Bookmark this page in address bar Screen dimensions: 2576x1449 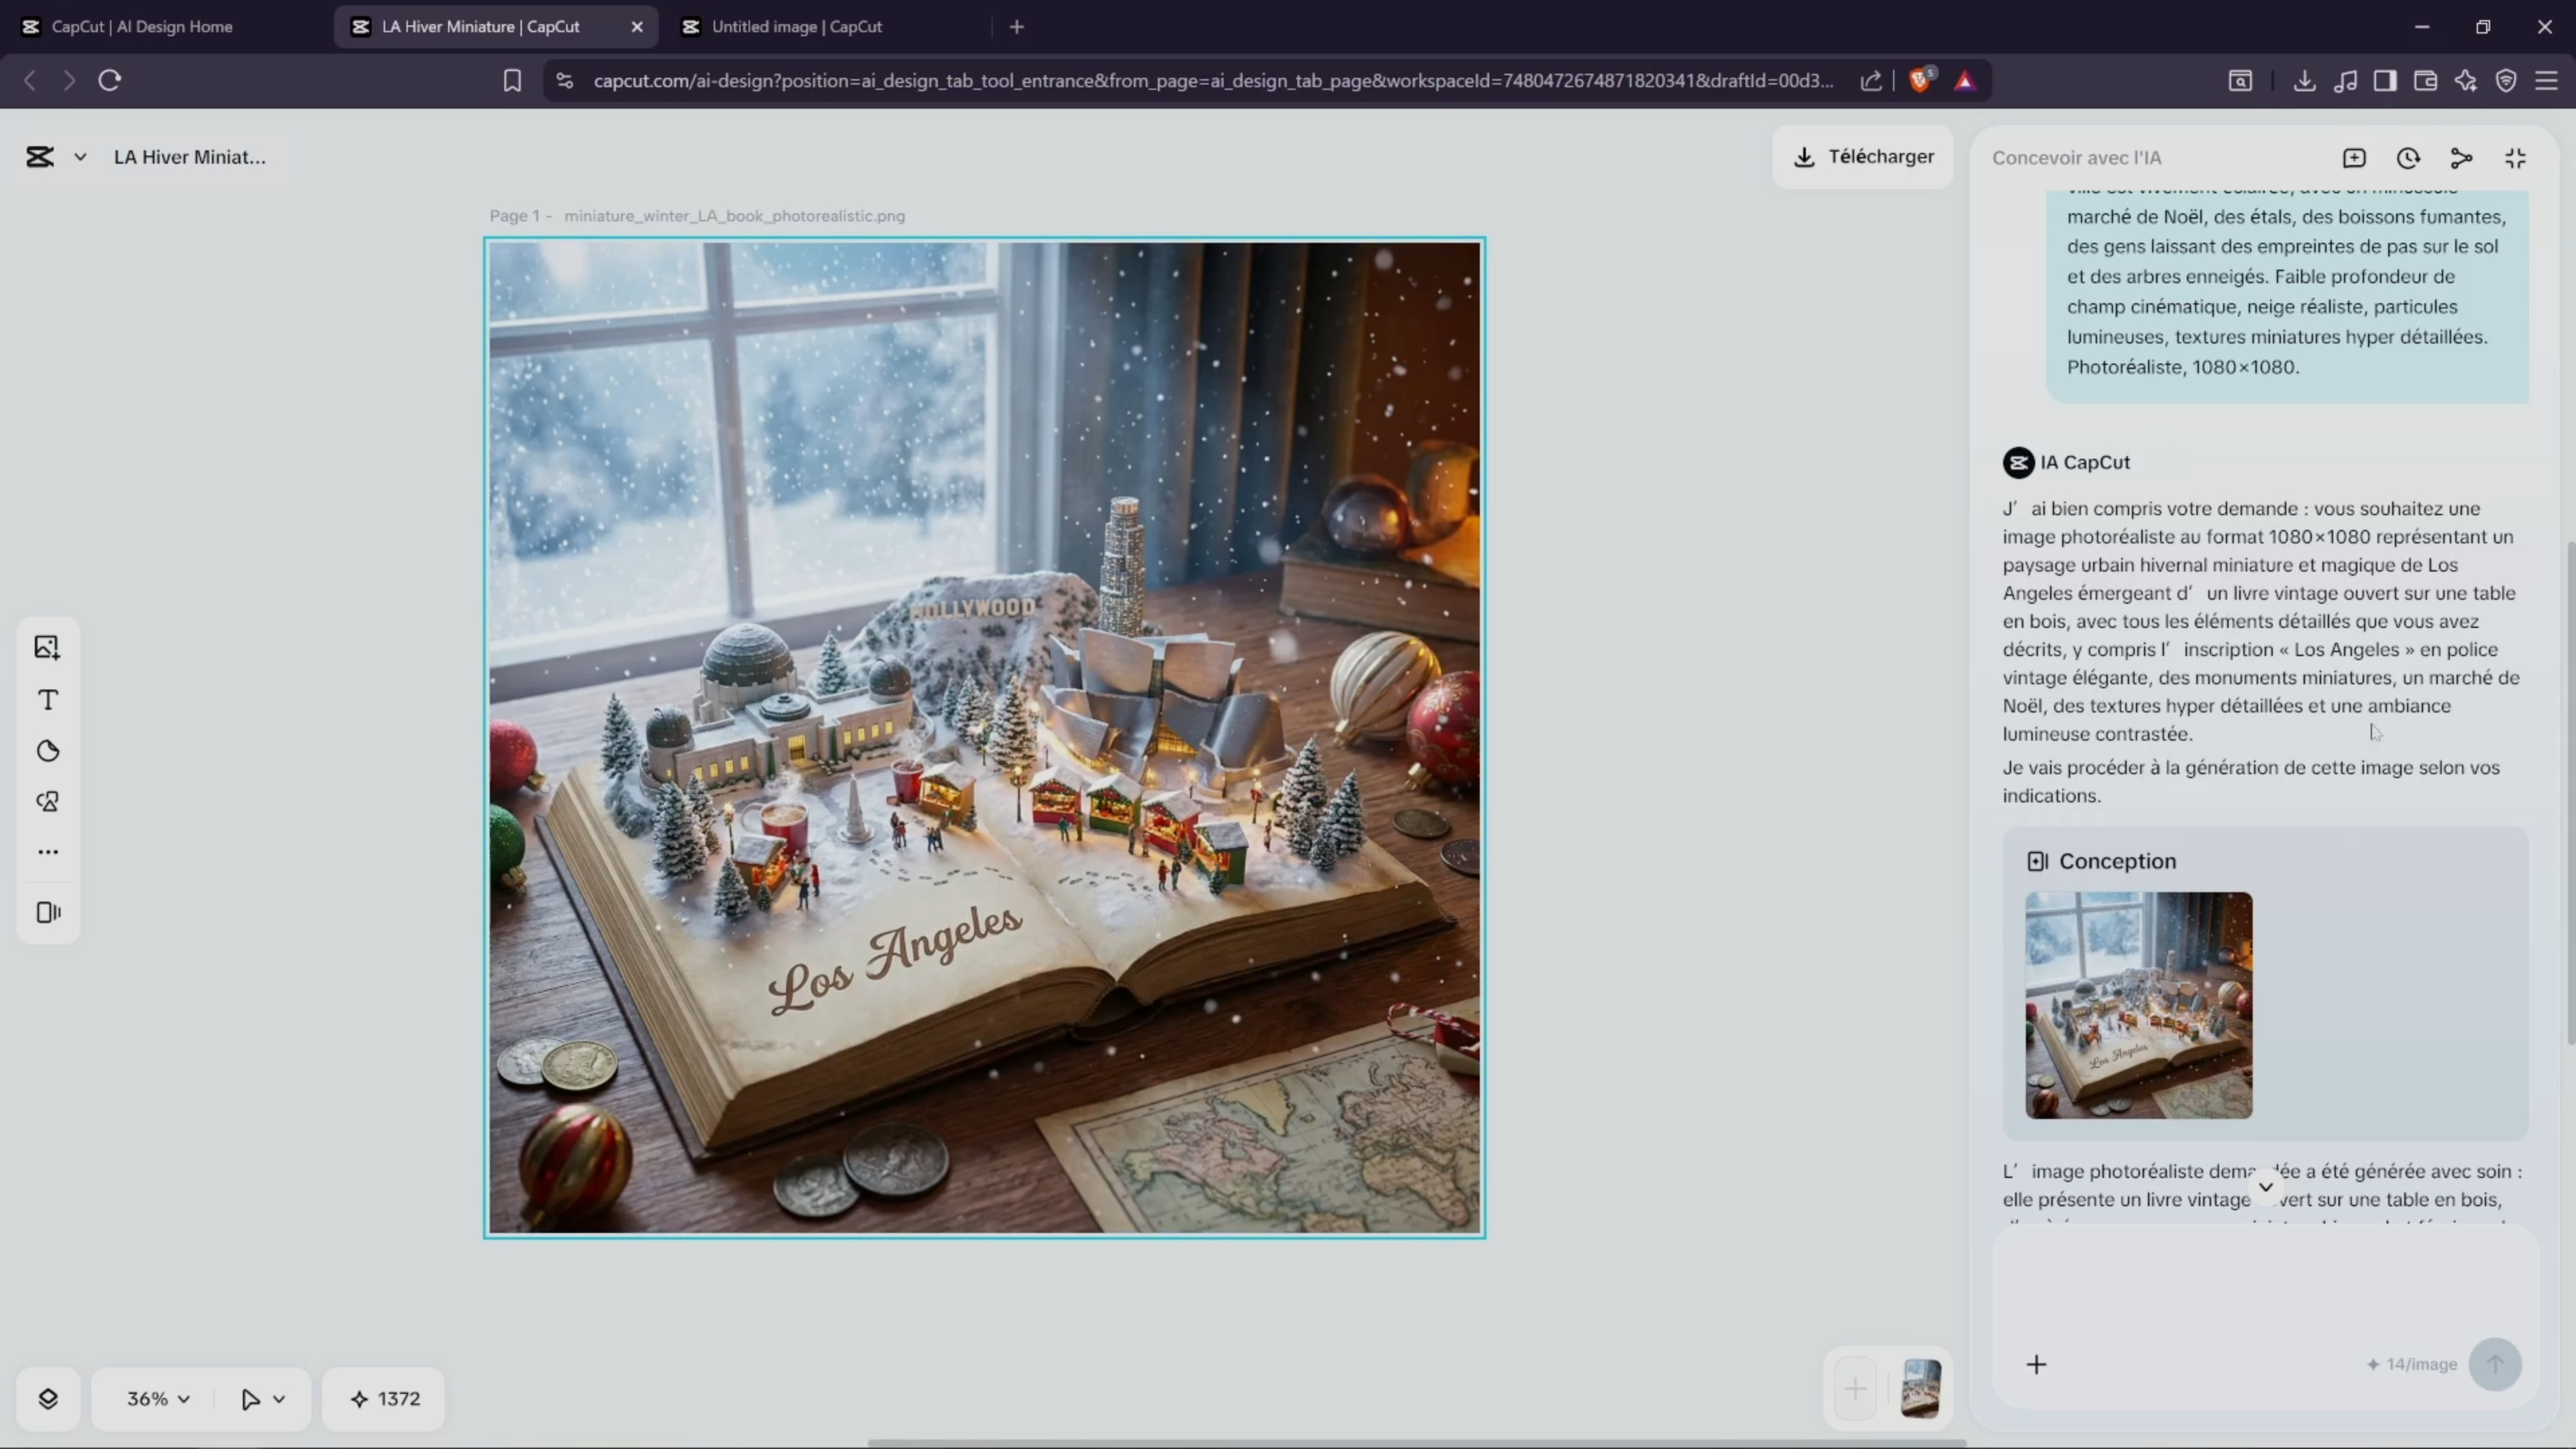click(x=512, y=80)
